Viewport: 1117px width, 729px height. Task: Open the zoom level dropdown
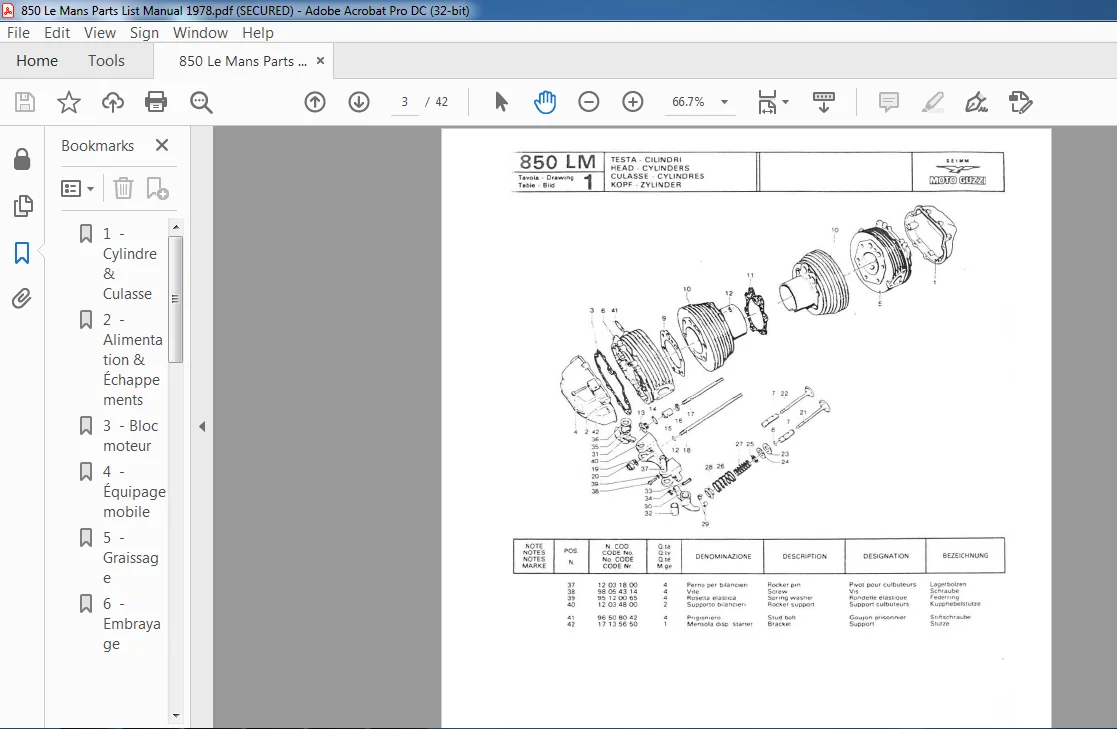724,102
